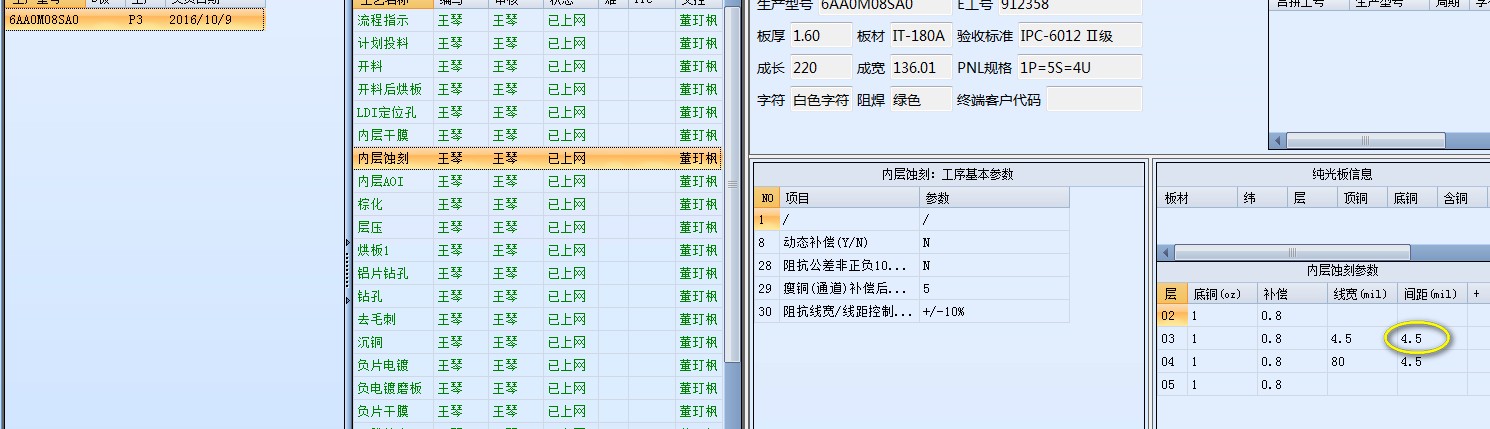
Task: Click left arrow of 纯光板信息 horizontal scrollbar
Action: click(1166, 253)
